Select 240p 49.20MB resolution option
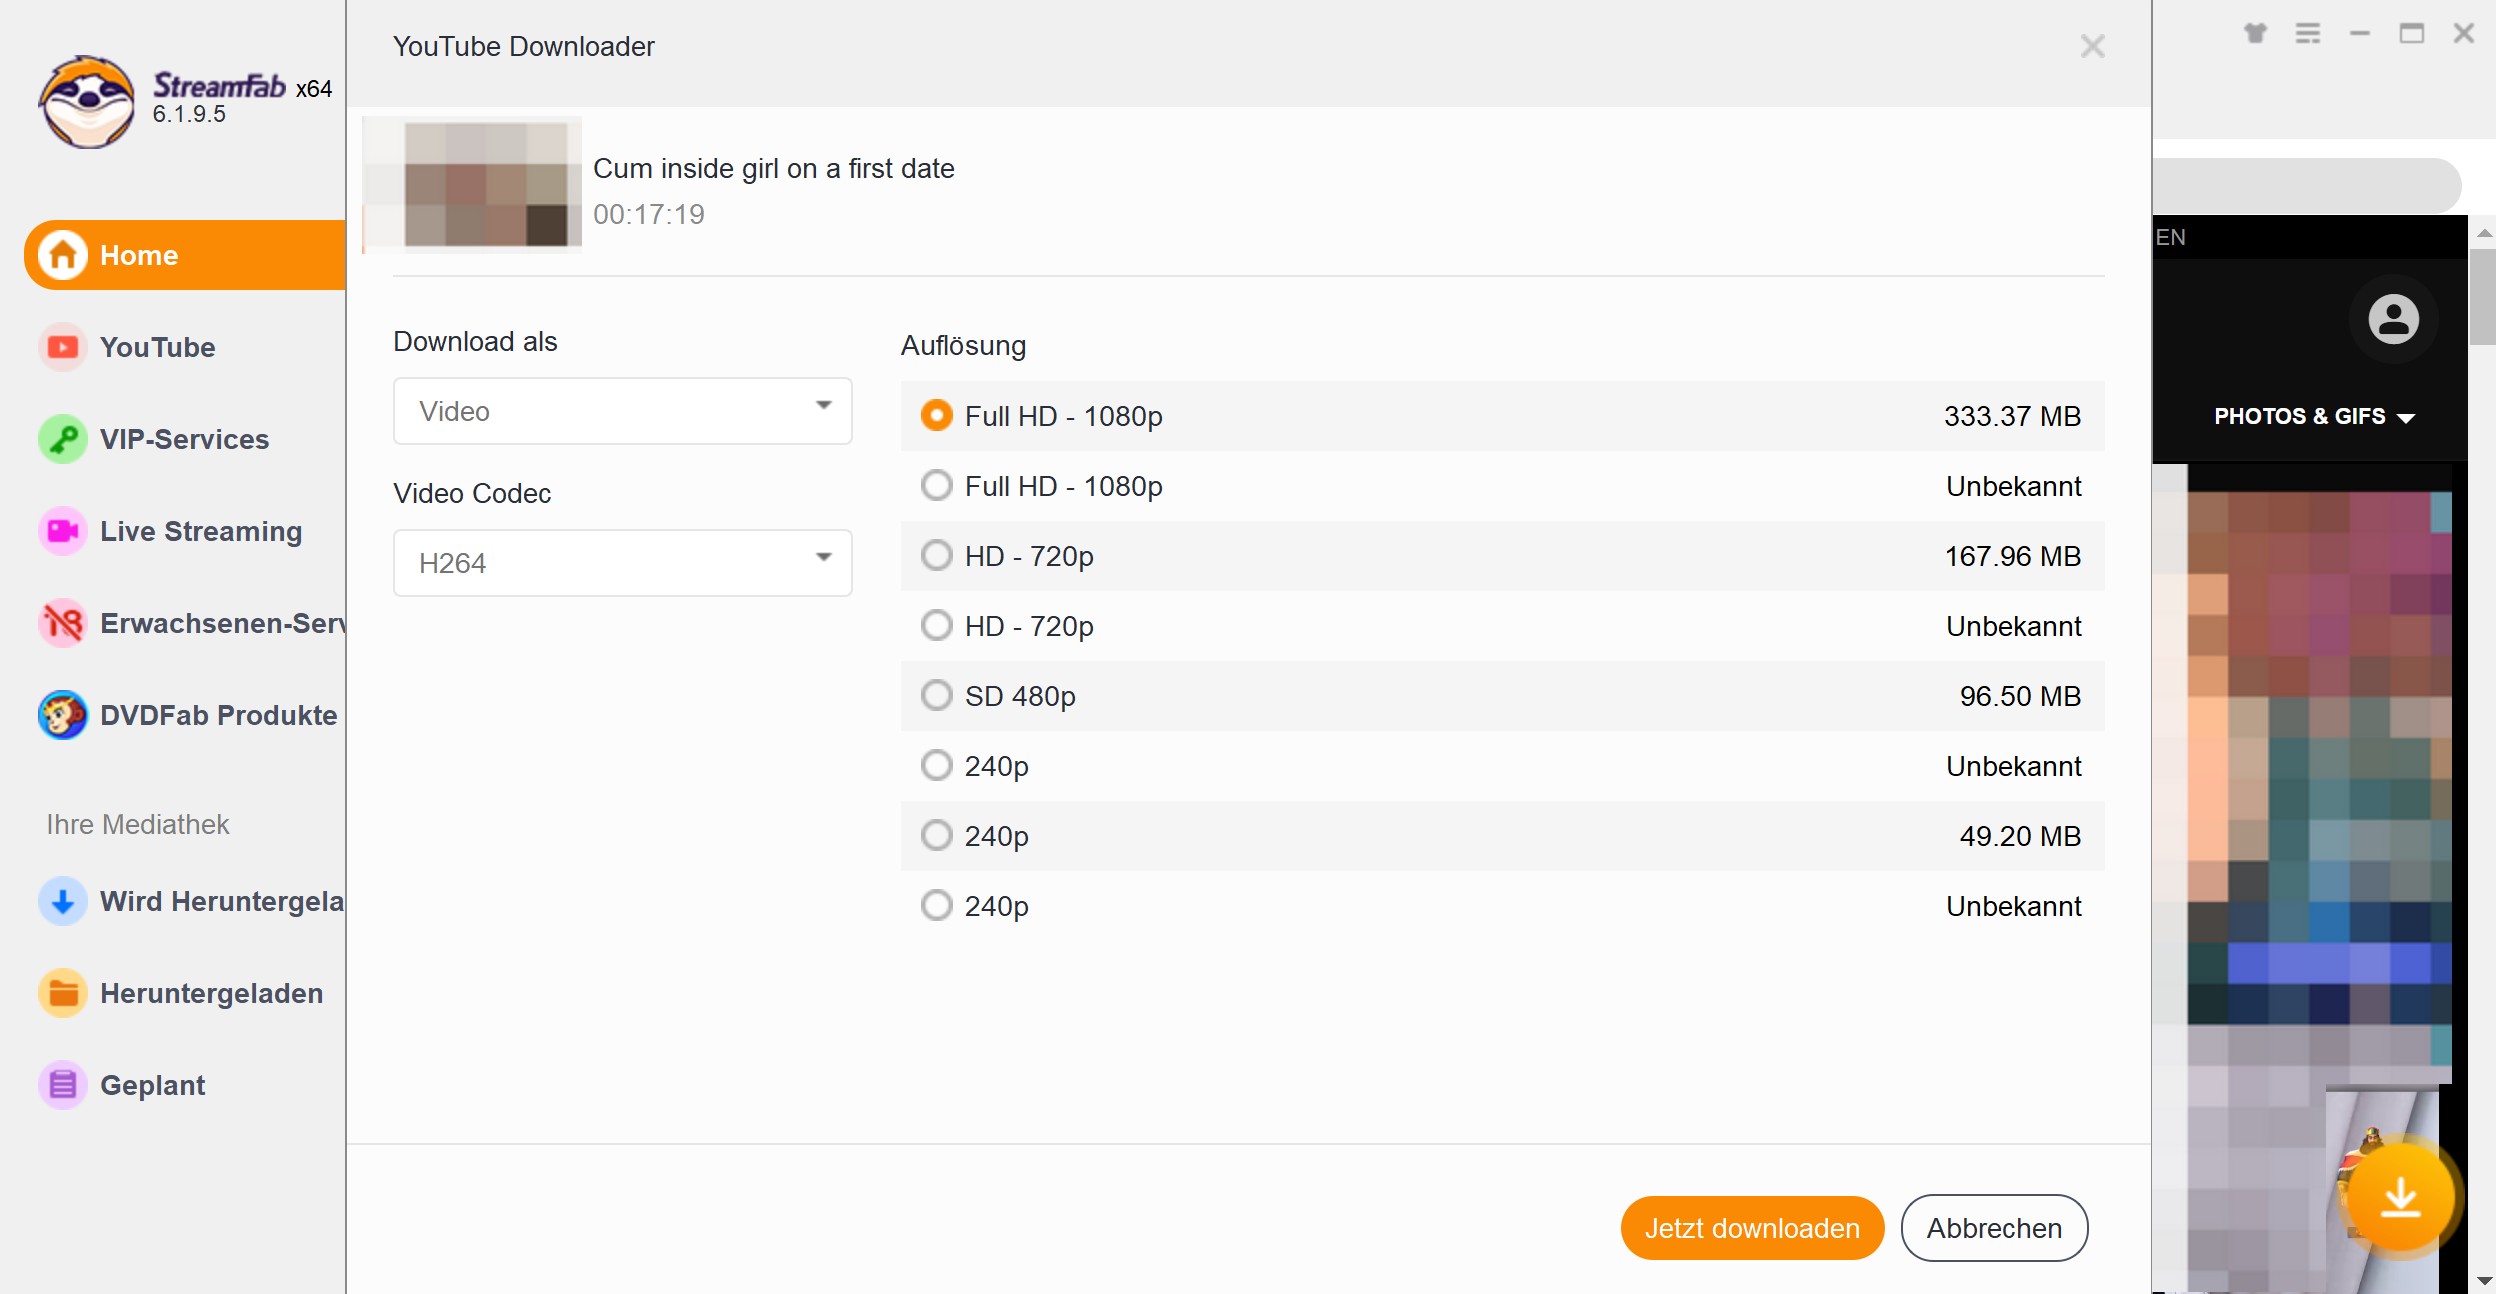Image resolution: width=2496 pixels, height=1294 pixels. 935,835
